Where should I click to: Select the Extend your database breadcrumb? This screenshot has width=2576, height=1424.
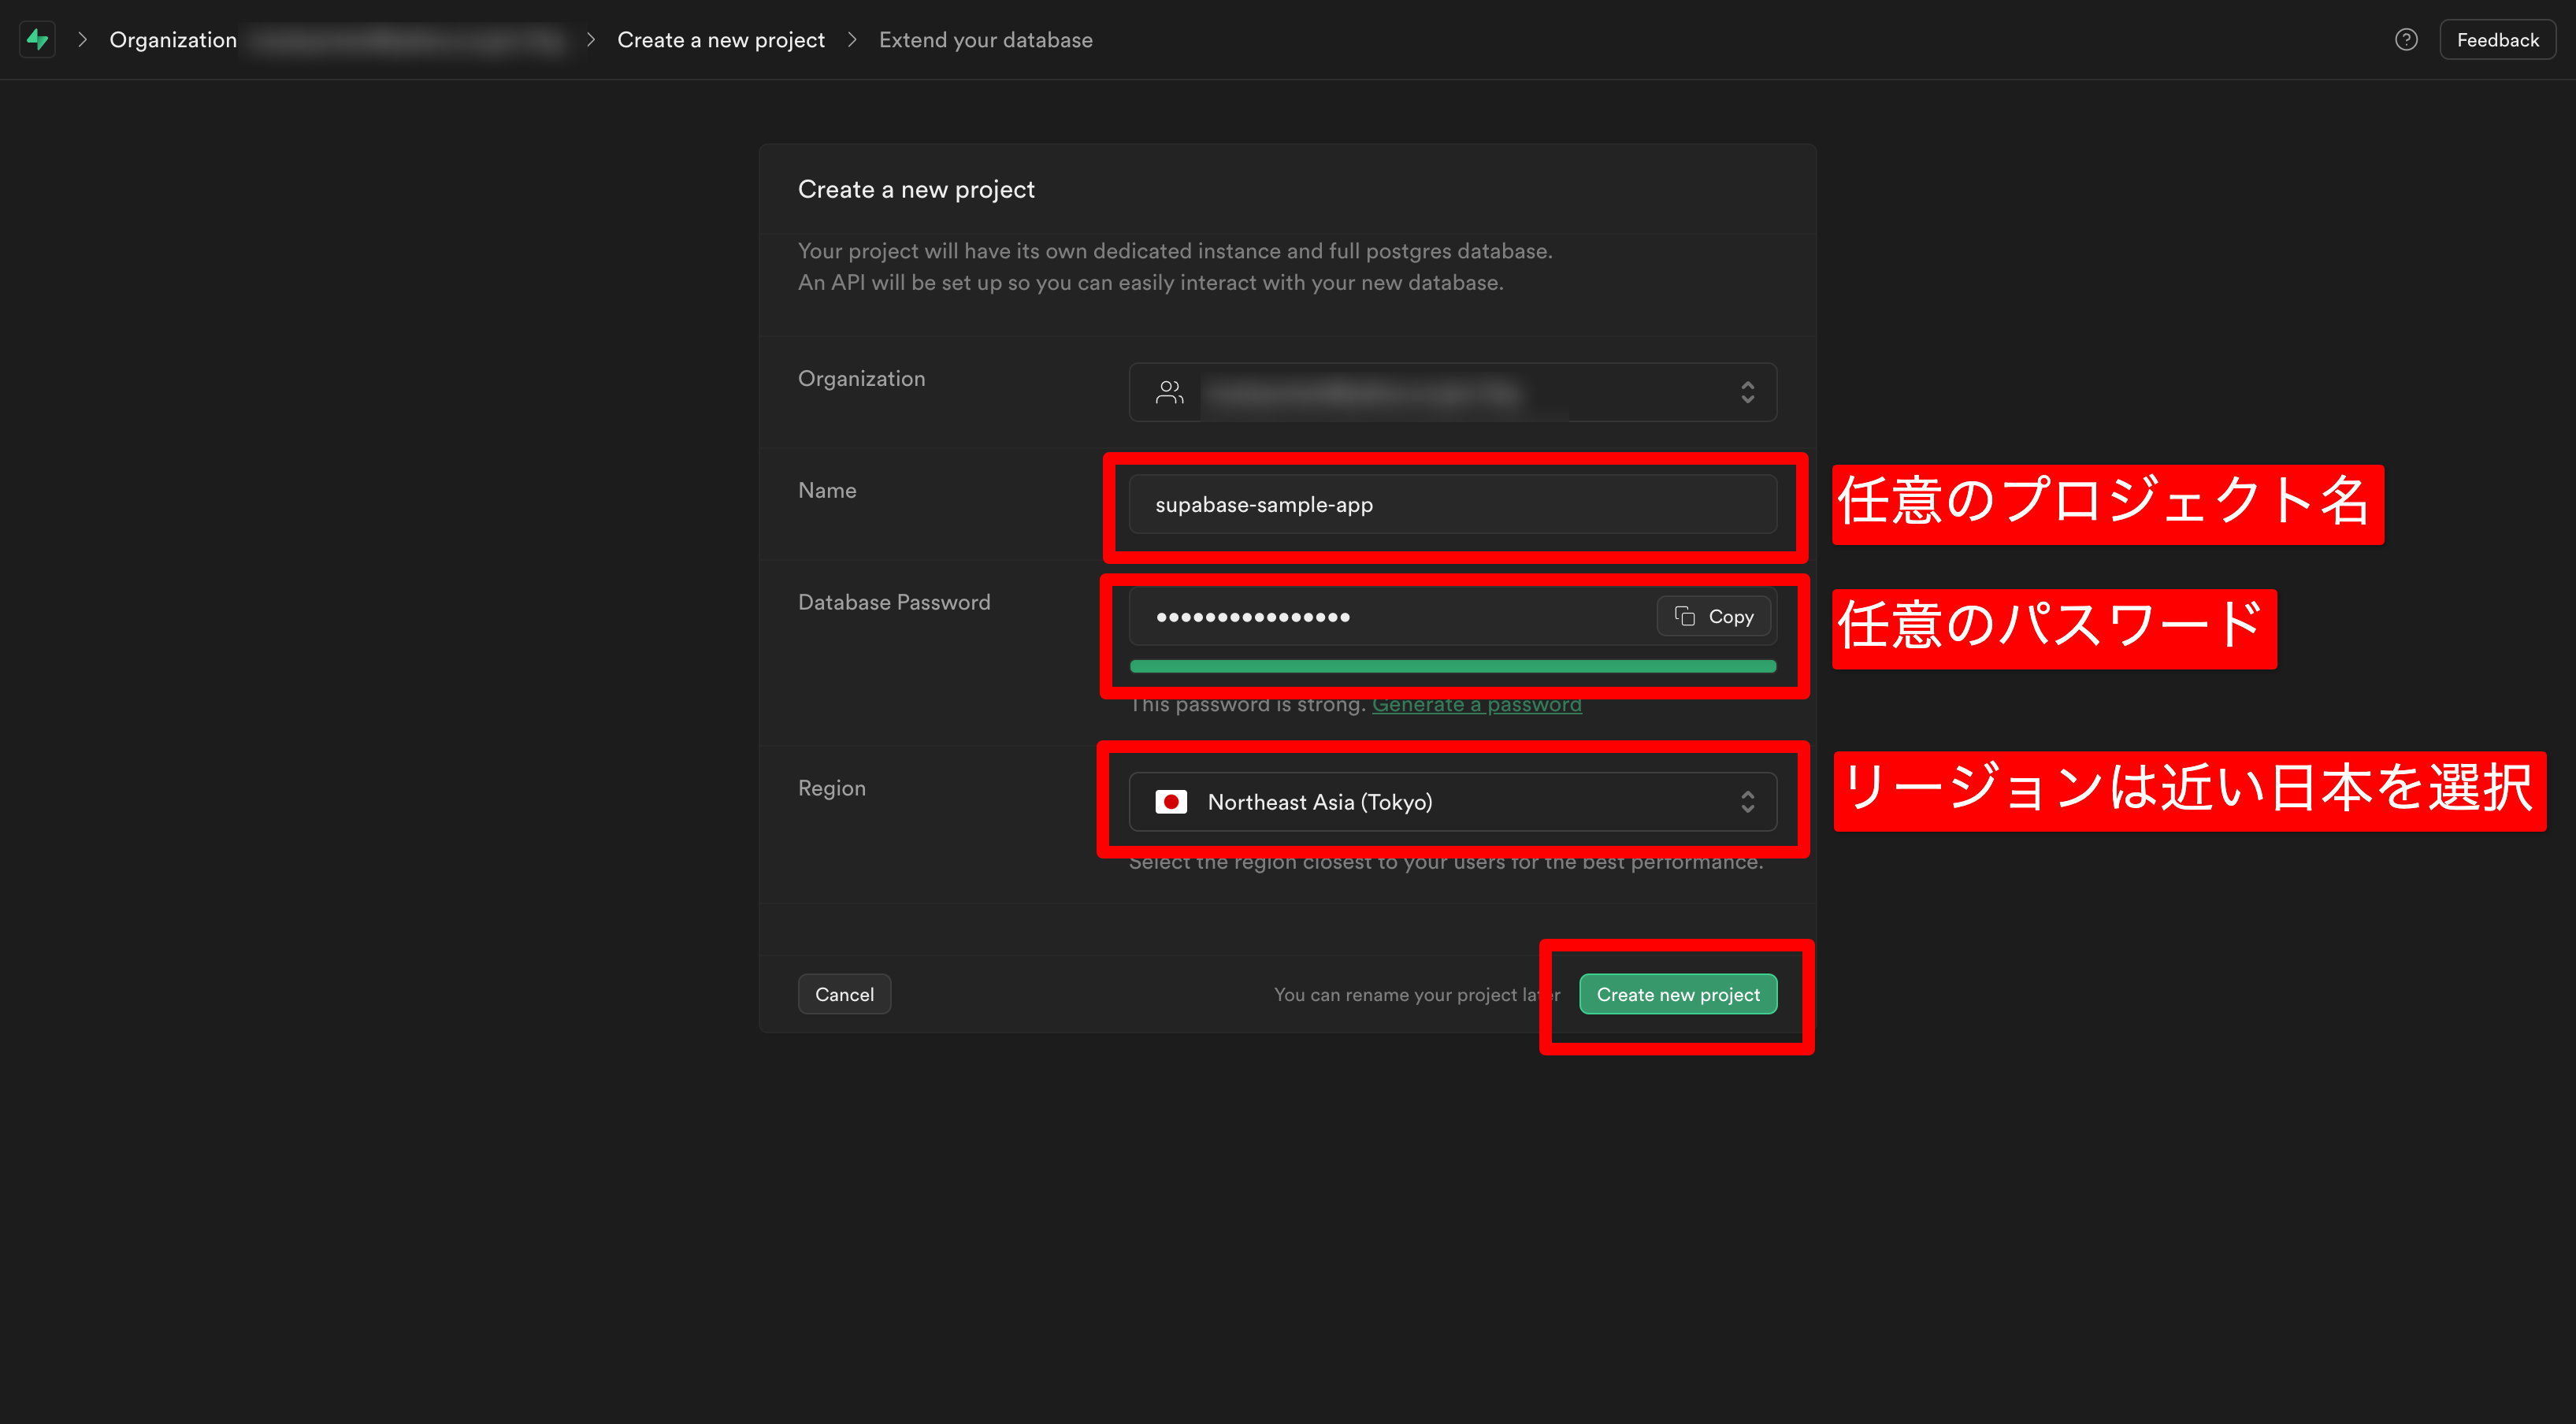coord(985,40)
